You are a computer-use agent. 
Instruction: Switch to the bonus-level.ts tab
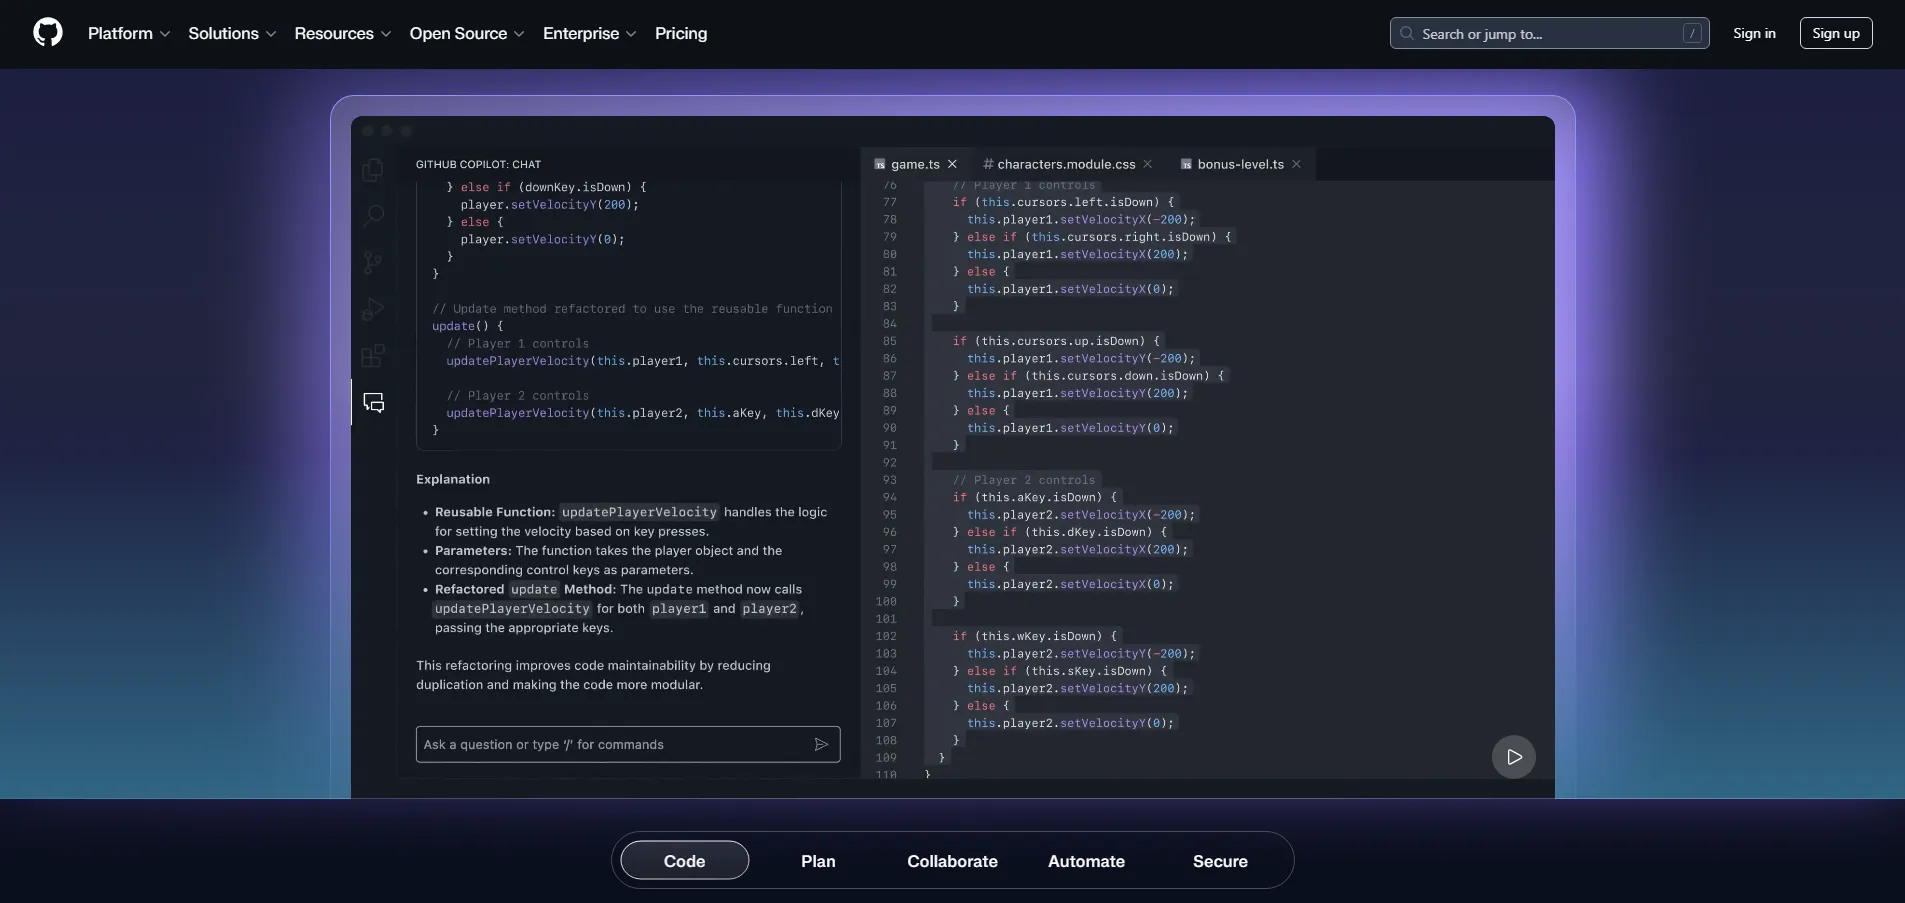1240,164
